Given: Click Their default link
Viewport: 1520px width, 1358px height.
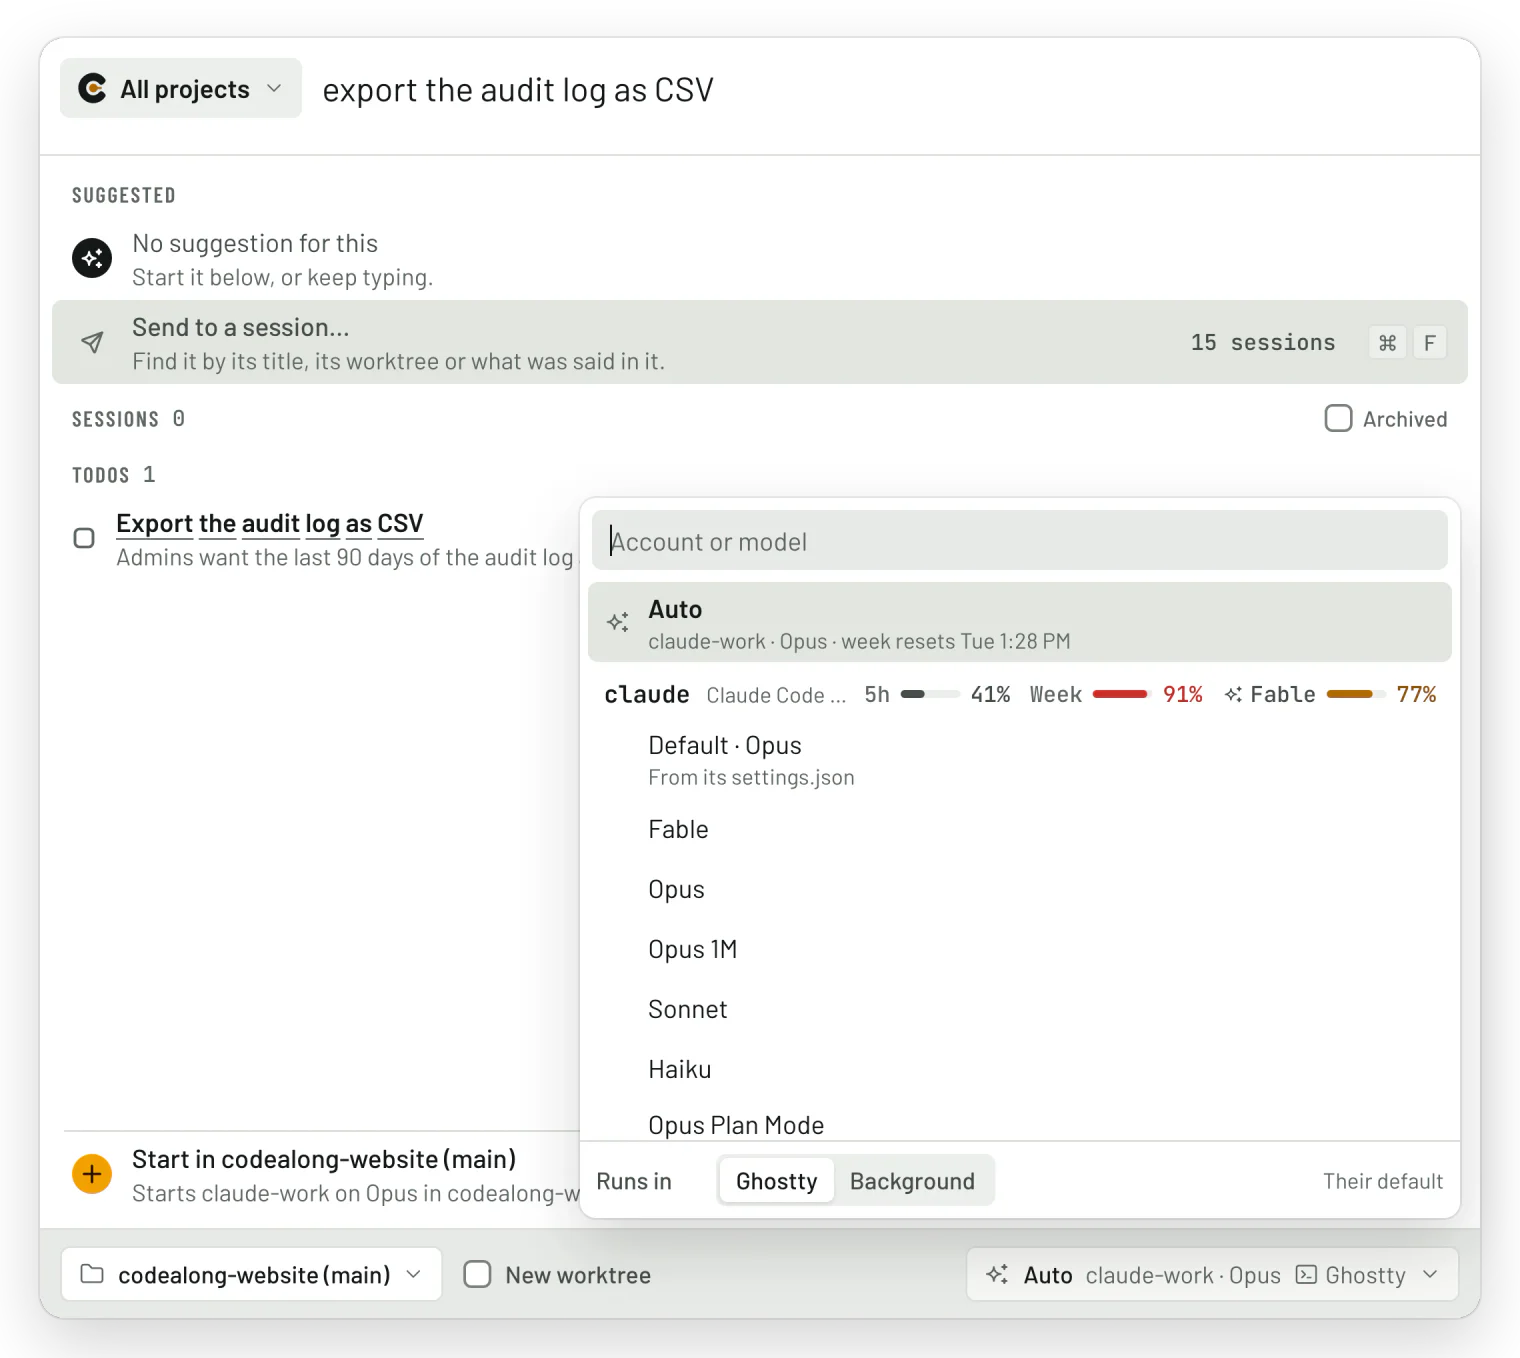Looking at the screenshot, I should (x=1383, y=1181).
